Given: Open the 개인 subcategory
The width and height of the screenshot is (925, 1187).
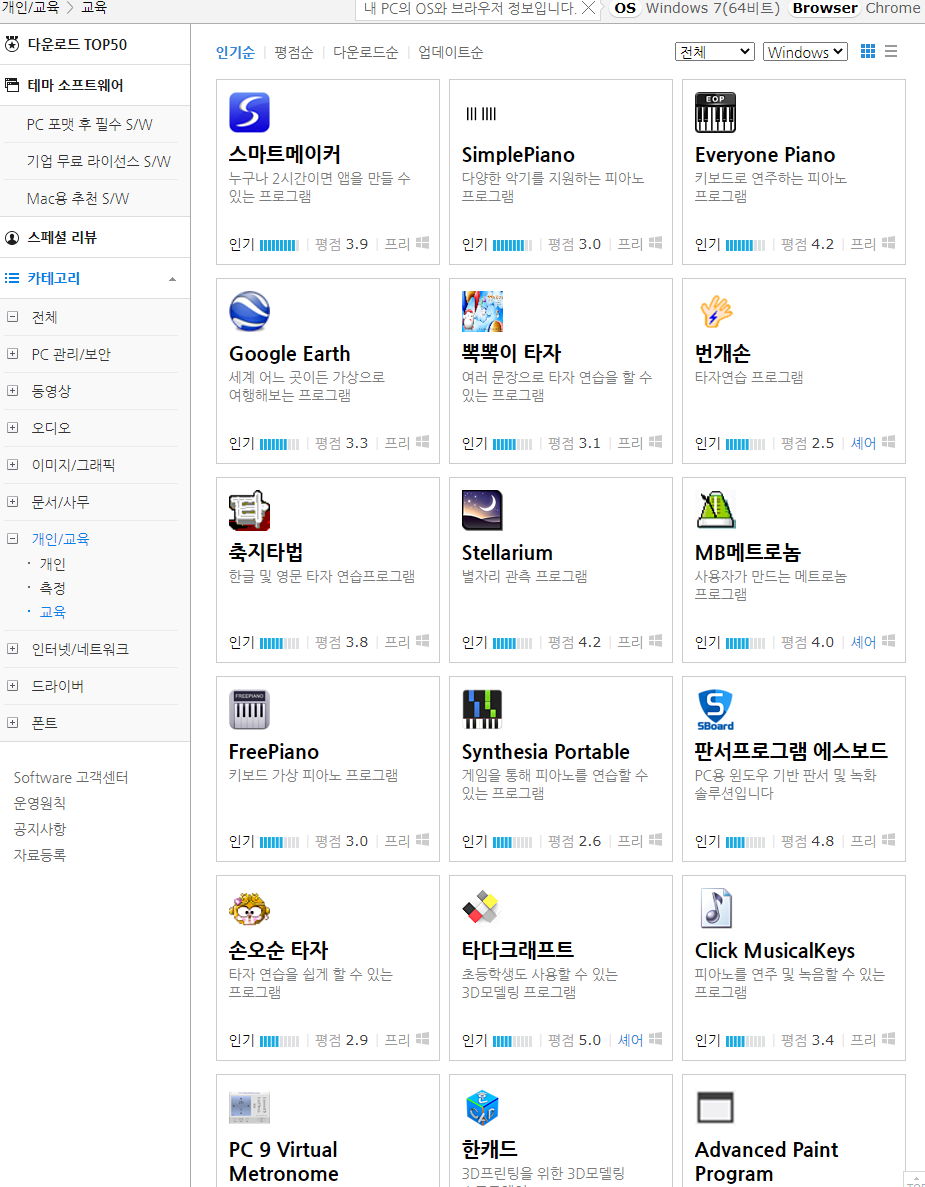Looking at the screenshot, I should point(52,564).
